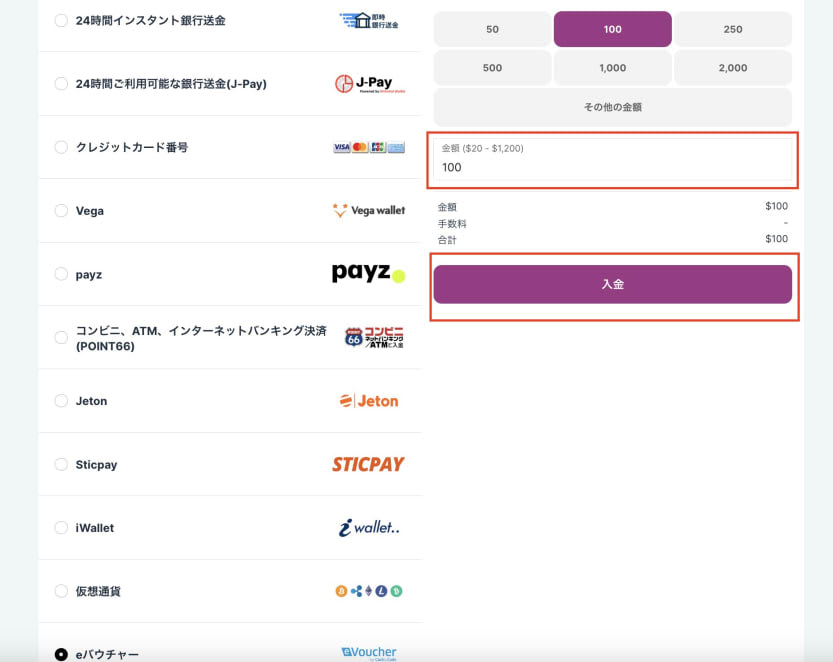The height and width of the screenshot is (662, 833).
Task: Click the American Express card logo
Action: coord(396,147)
